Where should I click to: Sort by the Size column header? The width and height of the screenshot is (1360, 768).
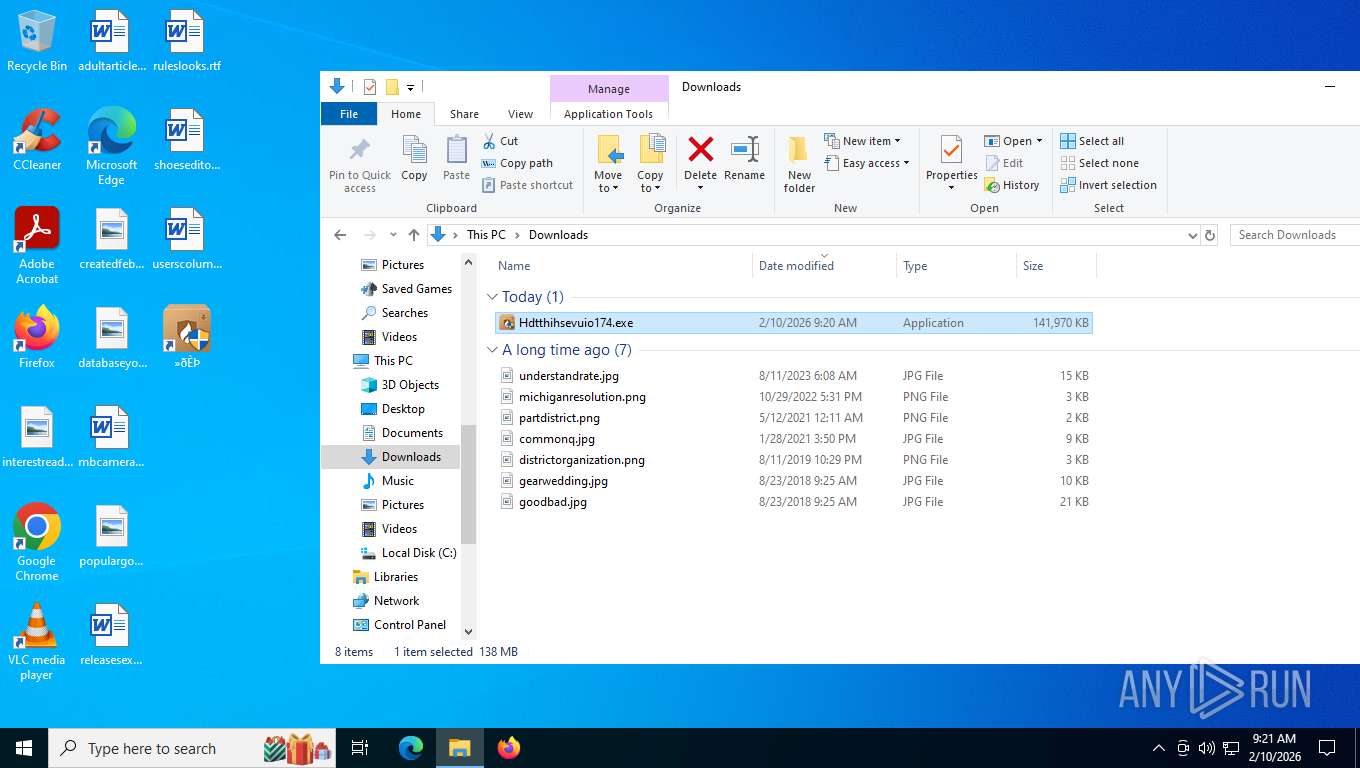click(x=1056, y=266)
